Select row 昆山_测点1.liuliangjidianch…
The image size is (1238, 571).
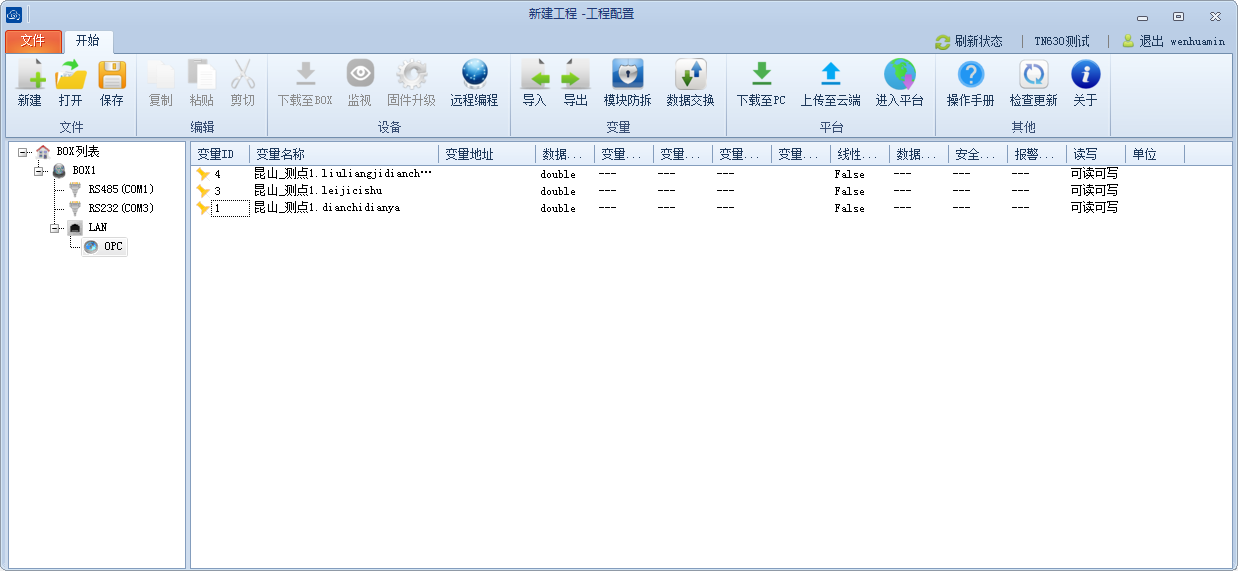coord(342,174)
